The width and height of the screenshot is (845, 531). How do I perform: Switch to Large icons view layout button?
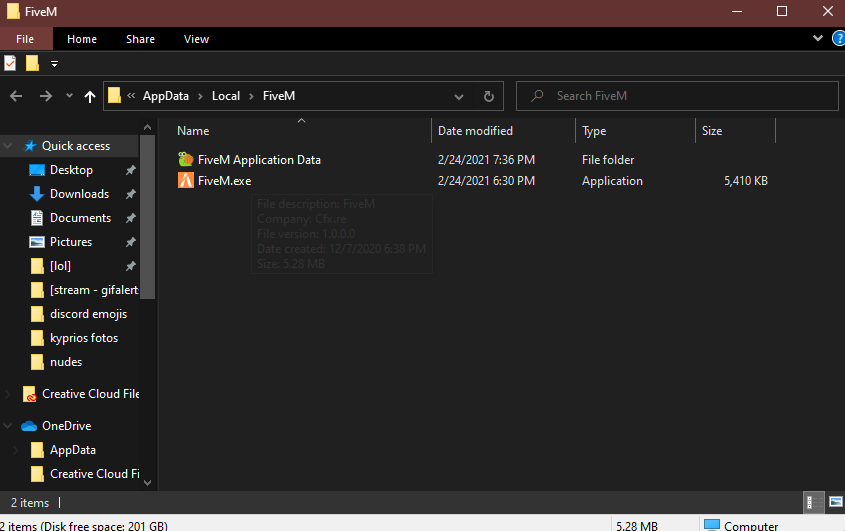click(x=836, y=502)
